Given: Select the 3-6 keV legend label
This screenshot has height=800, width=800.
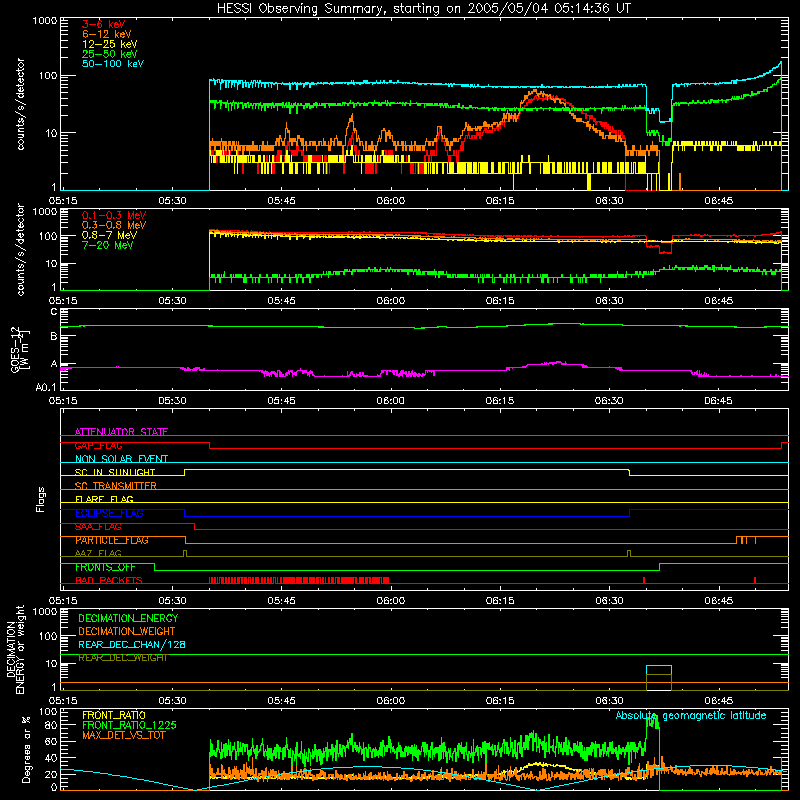Looking at the screenshot, I should (104, 24).
